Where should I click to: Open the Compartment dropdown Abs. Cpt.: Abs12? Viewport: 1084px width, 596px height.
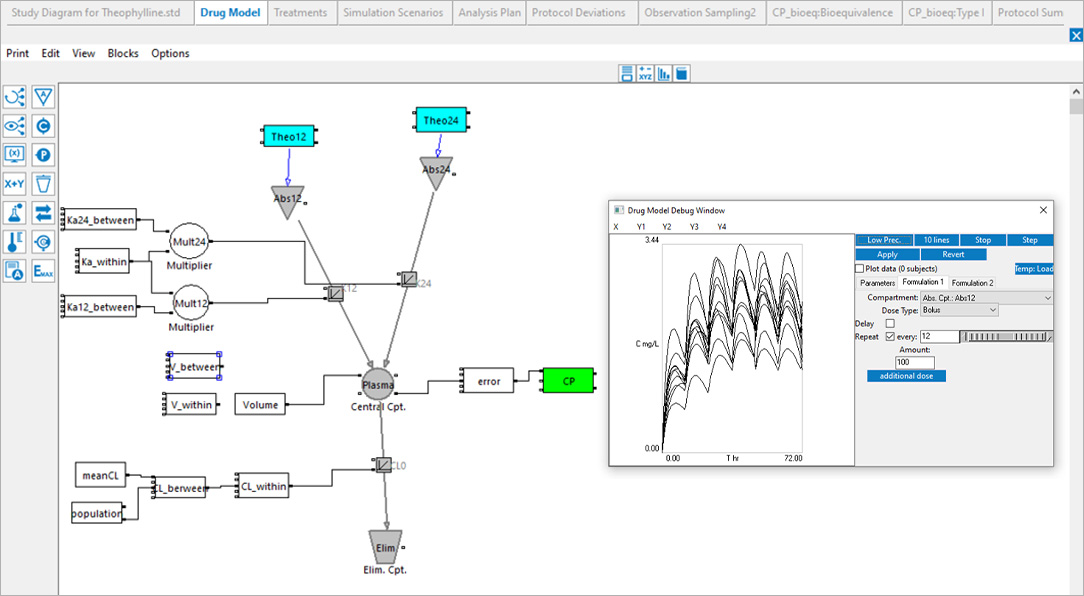click(x=987, y=297)
